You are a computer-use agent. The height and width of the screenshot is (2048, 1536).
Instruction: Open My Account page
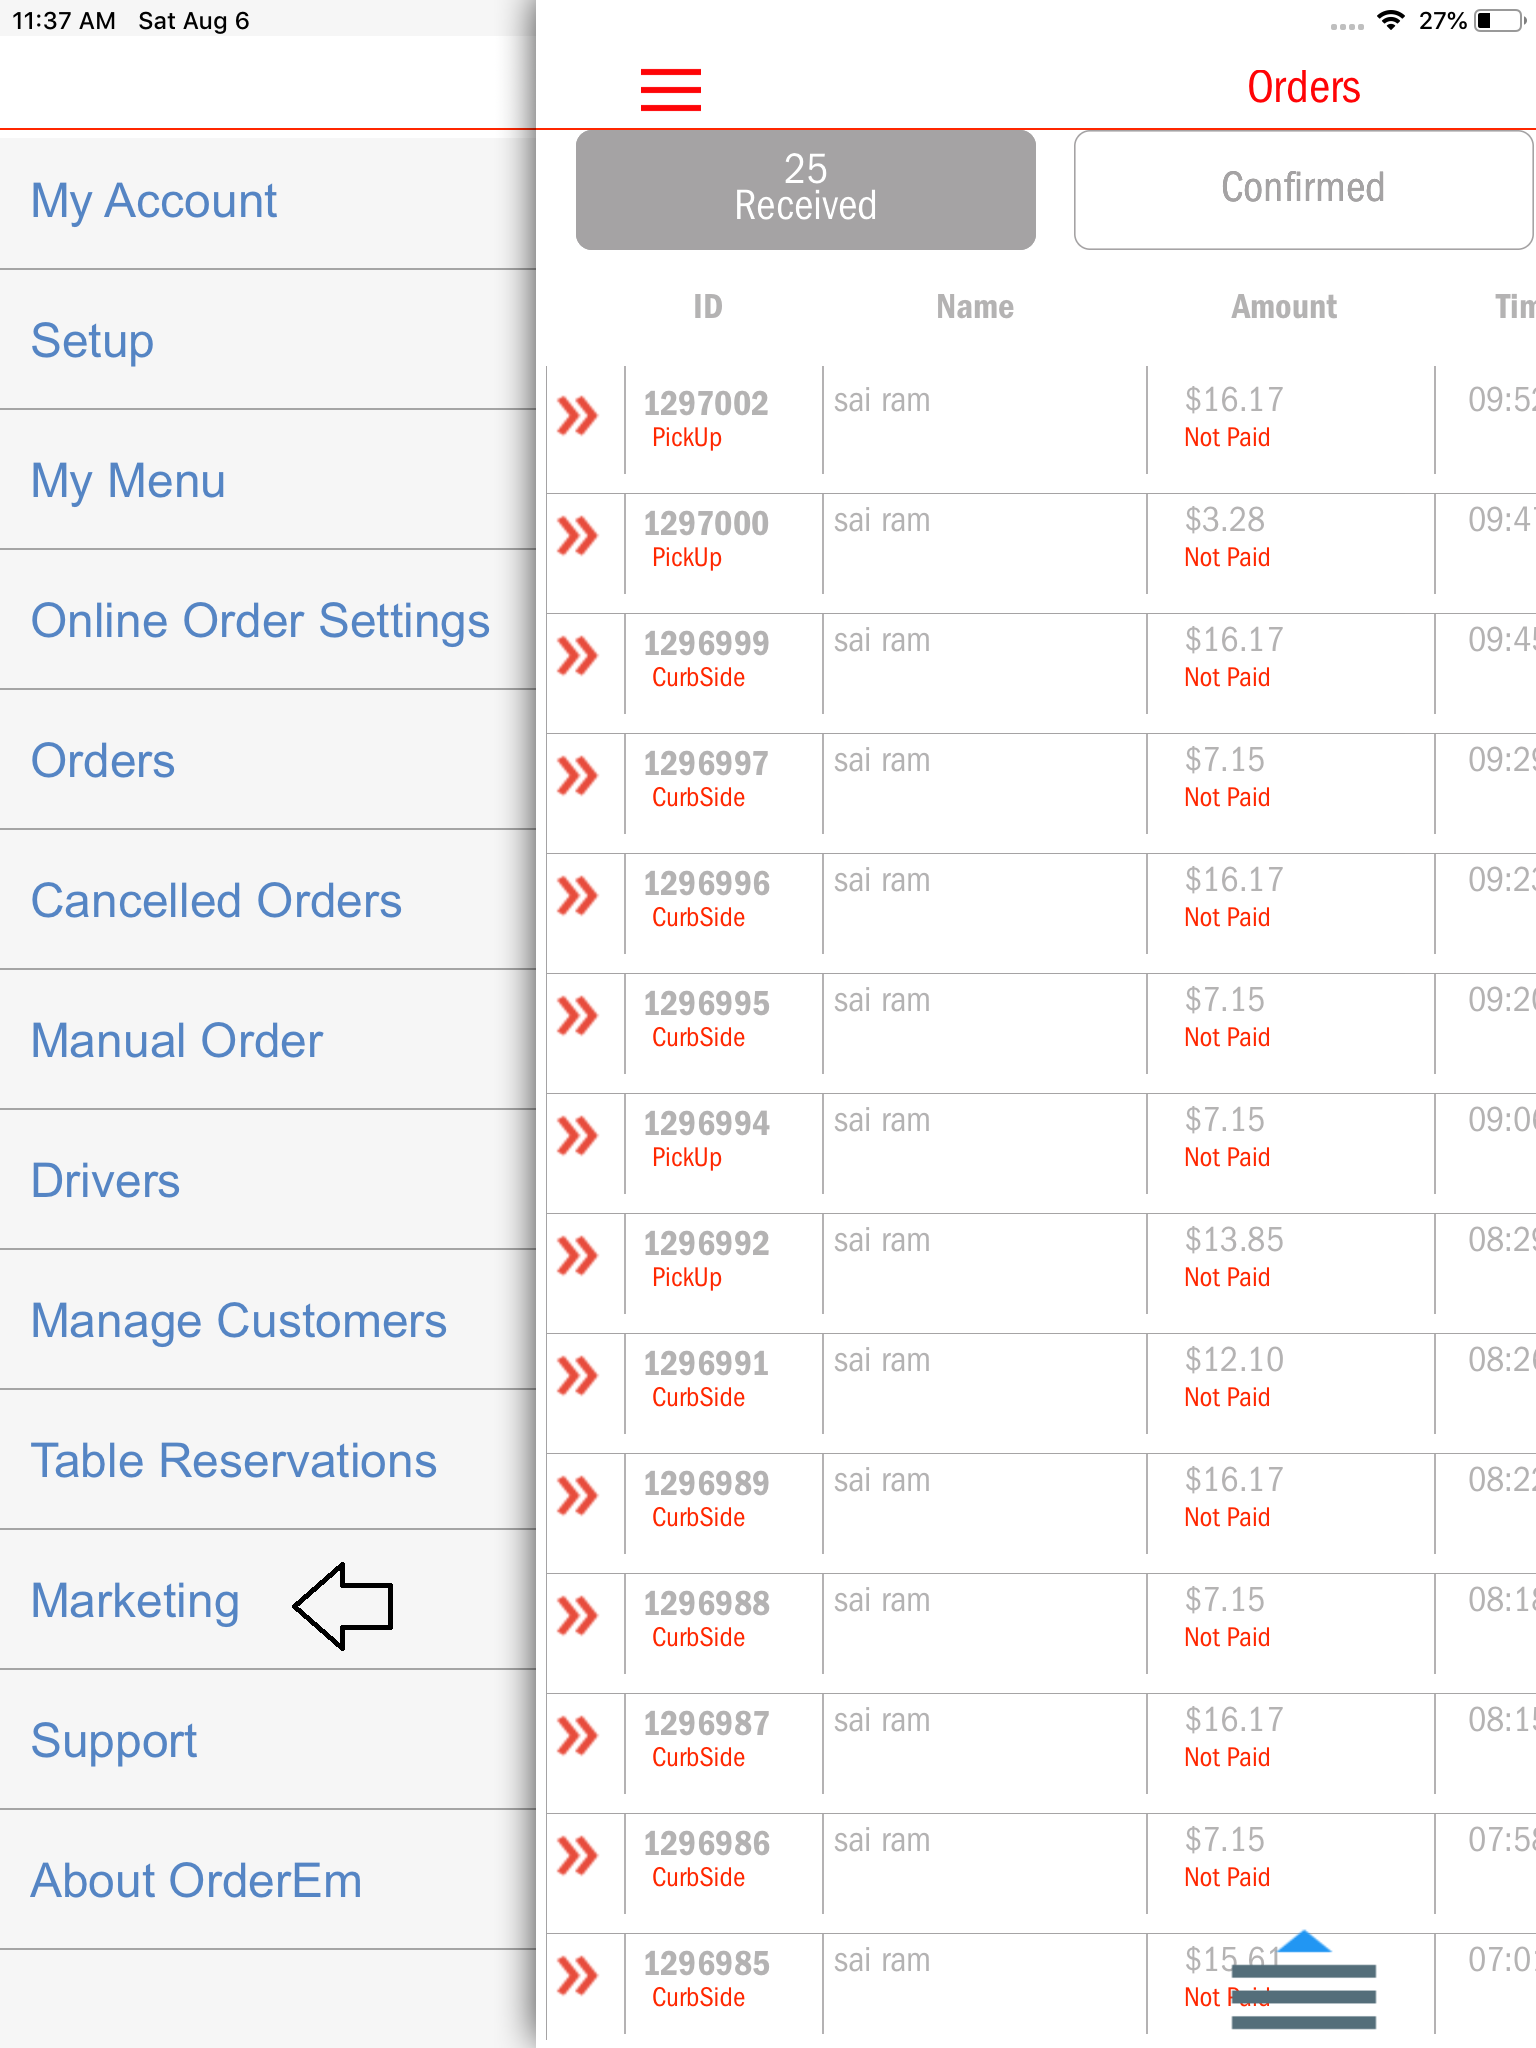tap(154, 200)
